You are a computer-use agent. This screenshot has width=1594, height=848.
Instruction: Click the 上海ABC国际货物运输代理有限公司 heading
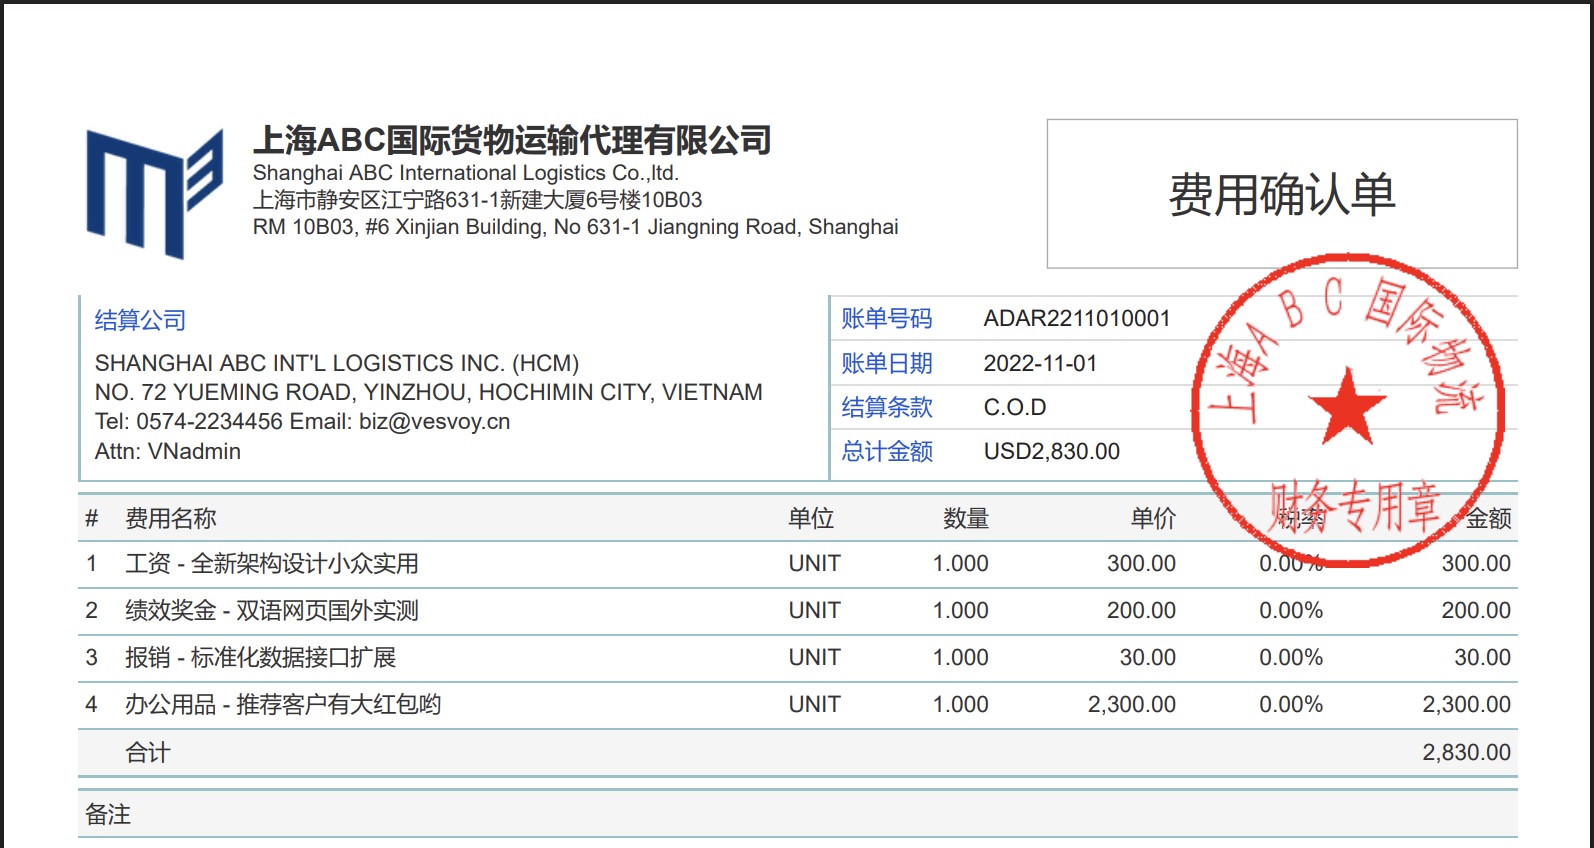pyautogui.click(x=512, y=140)
